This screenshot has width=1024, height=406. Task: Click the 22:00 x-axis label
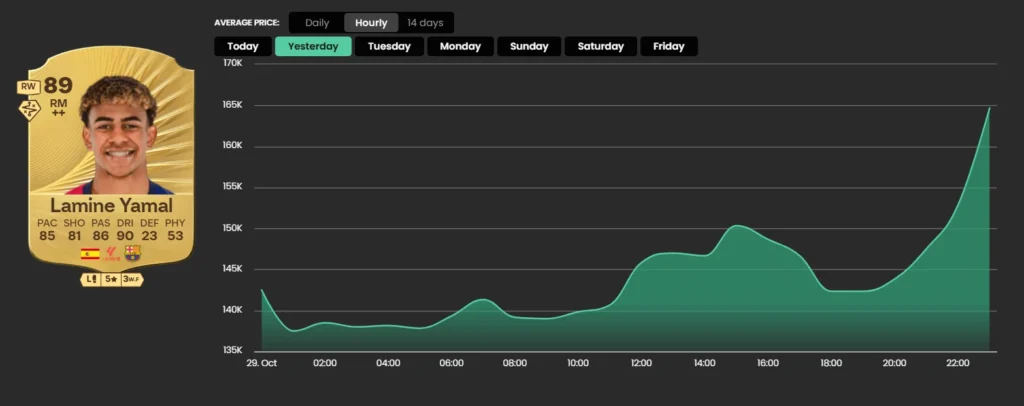tap(957, 363)
